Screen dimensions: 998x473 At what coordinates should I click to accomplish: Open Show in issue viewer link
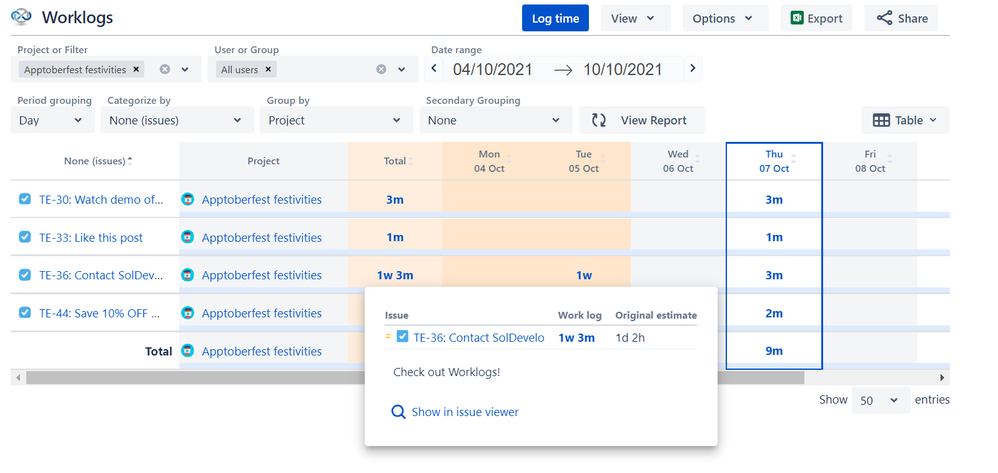click(x=465, y=412)
